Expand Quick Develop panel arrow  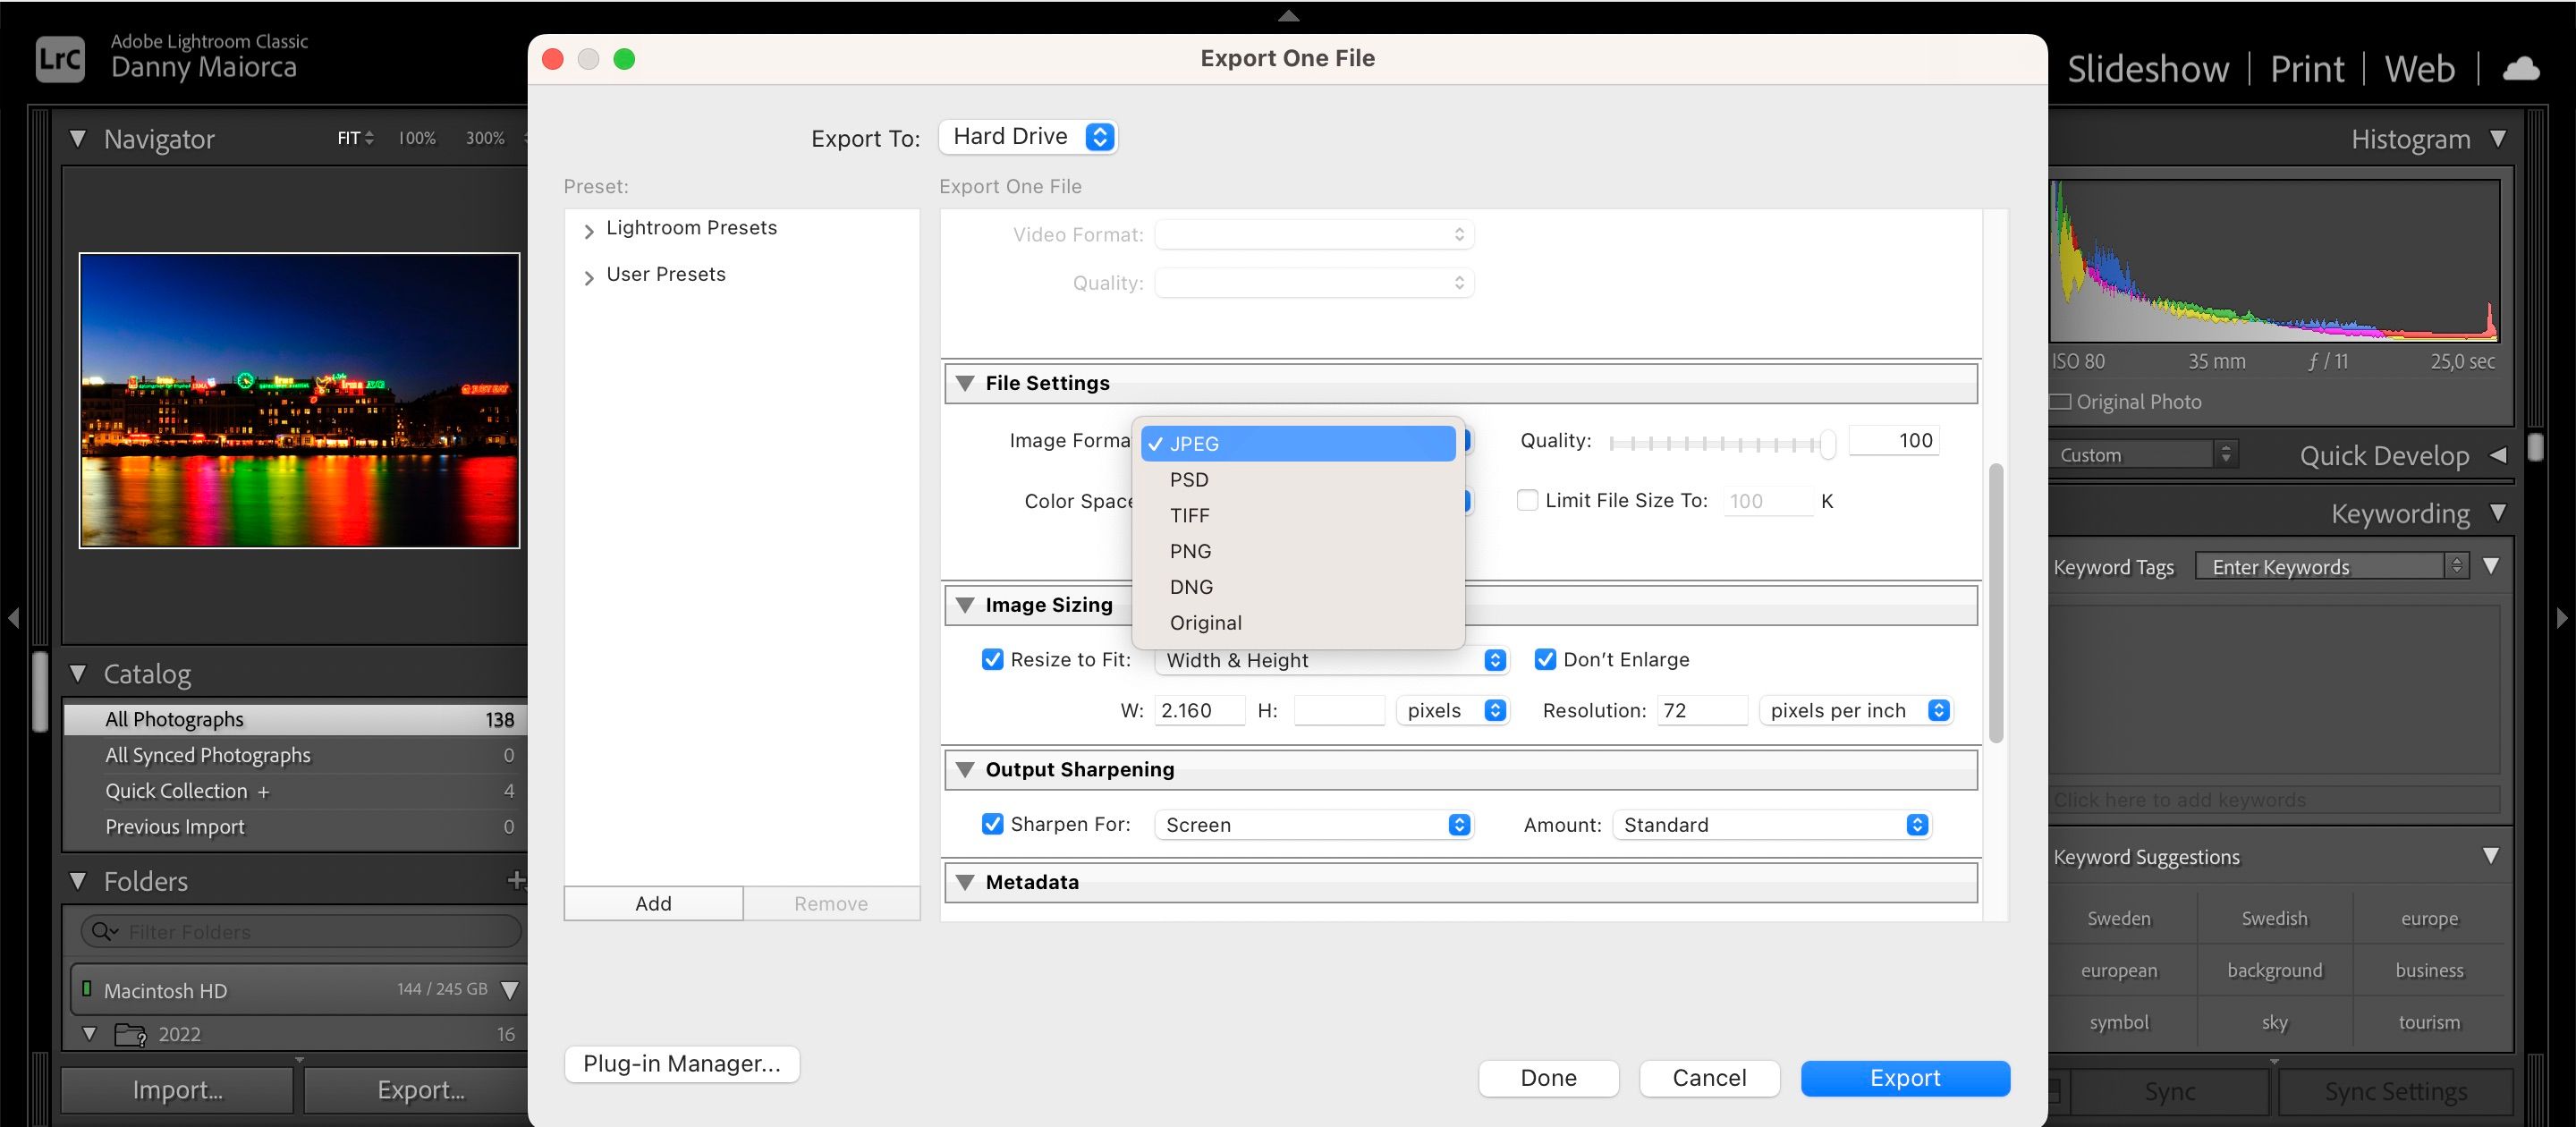coord(2497,455)
